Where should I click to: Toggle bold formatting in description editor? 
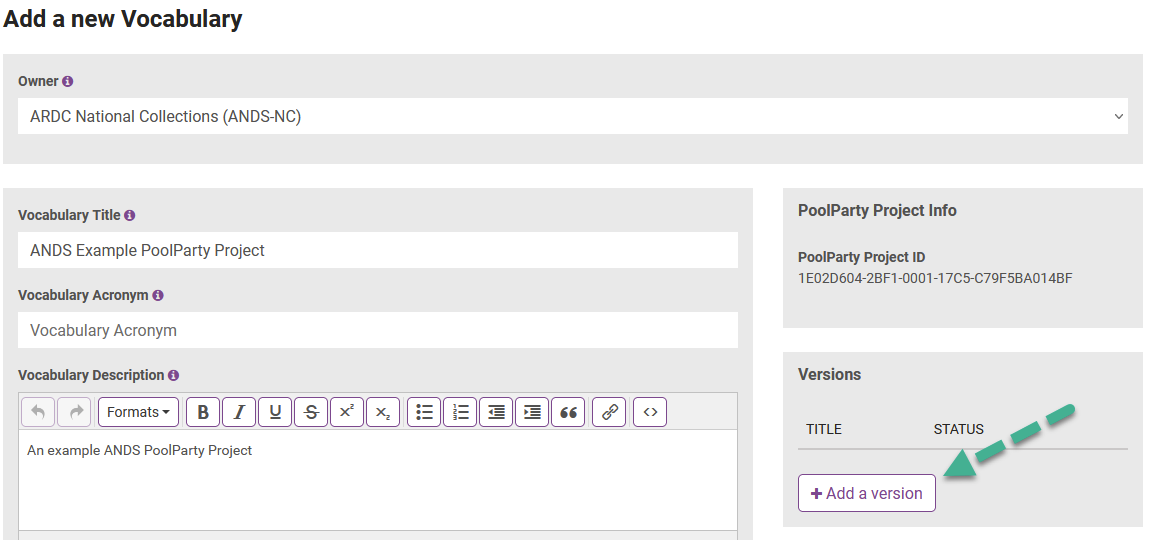point(203,412)
